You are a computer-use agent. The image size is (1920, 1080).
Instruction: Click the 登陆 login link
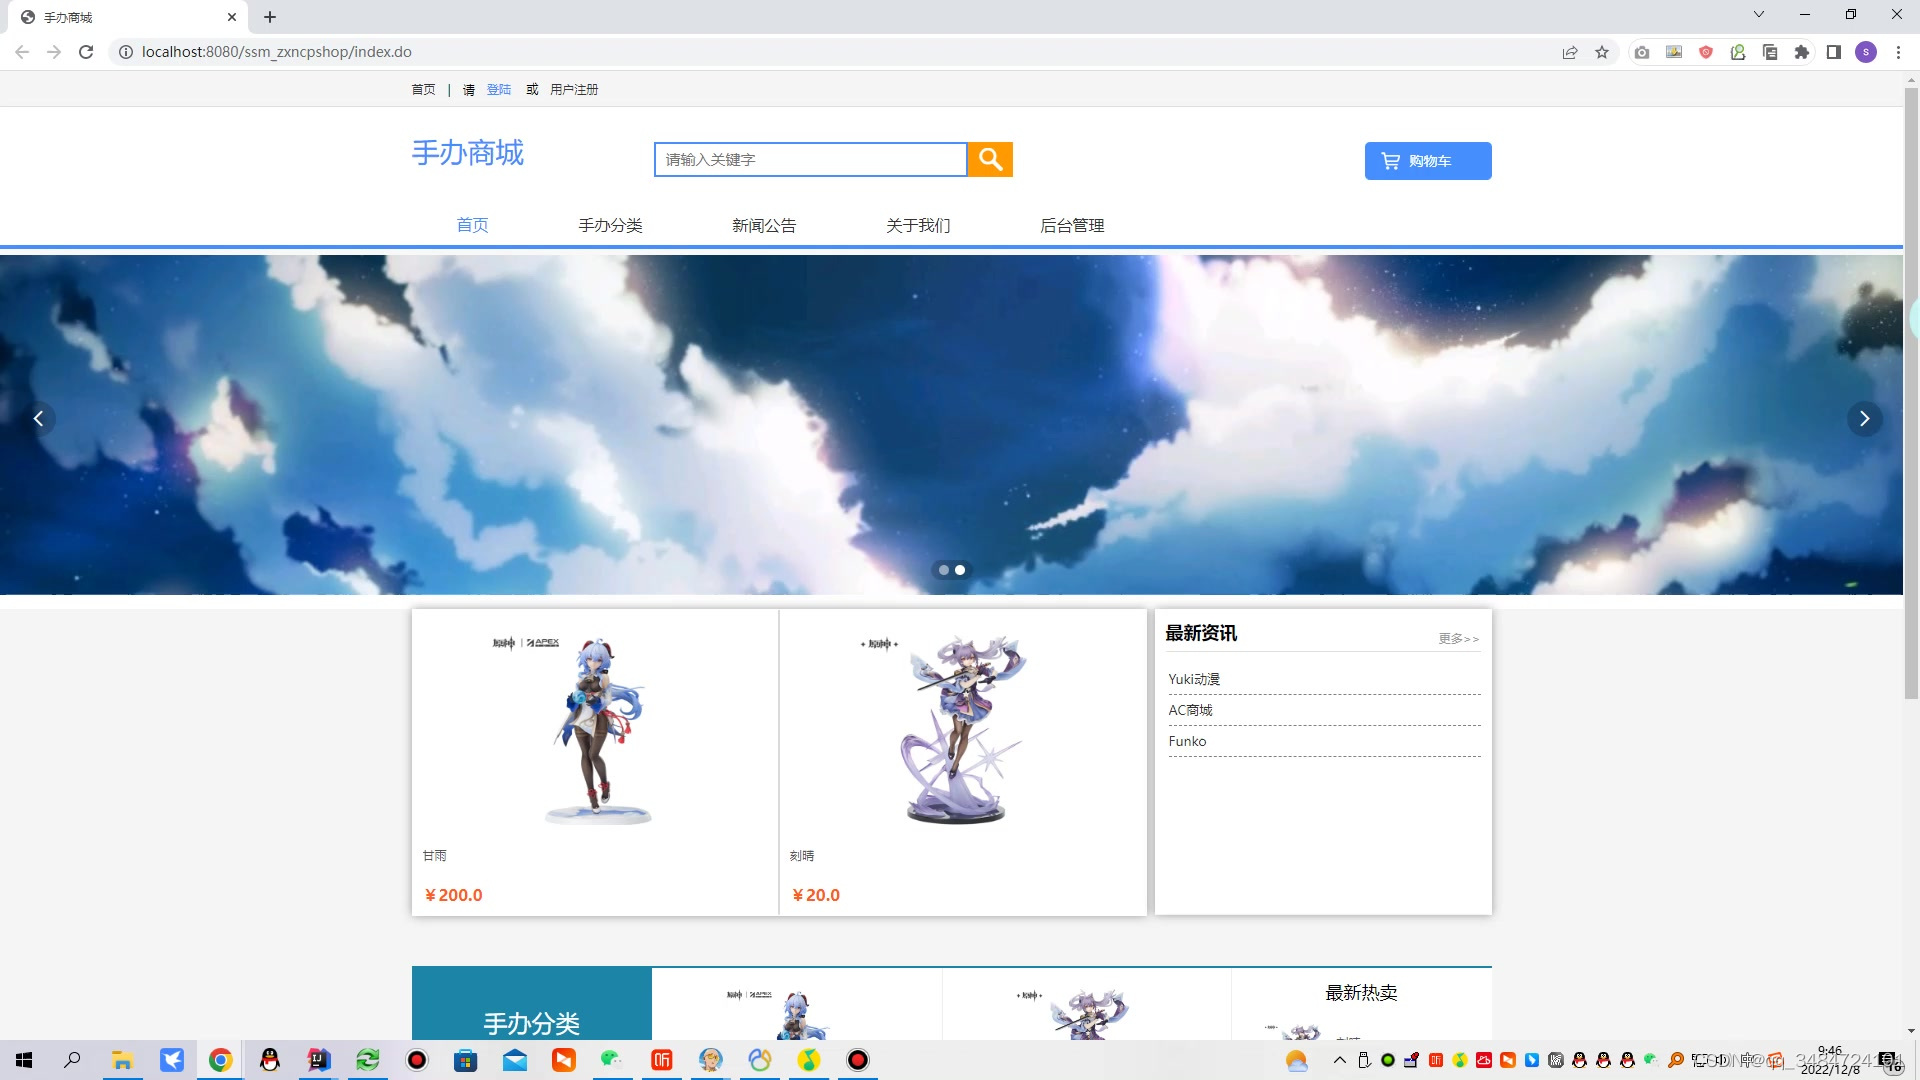pos(499,90)
